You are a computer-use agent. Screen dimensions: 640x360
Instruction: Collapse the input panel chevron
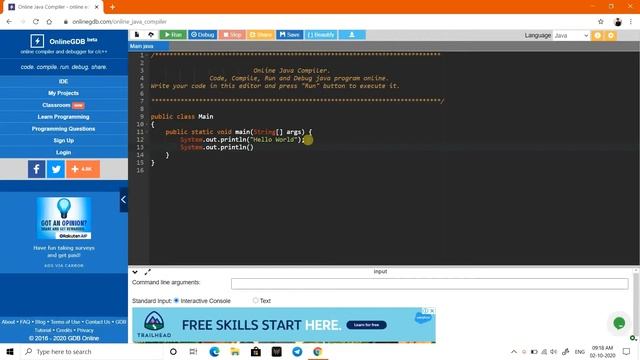point(135,272)
